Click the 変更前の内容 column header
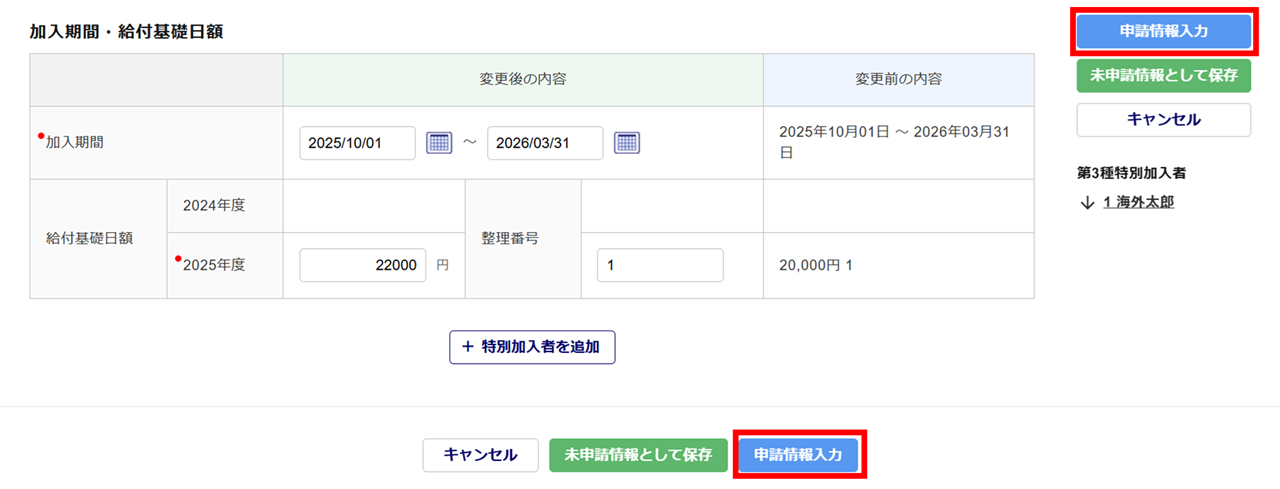Screen dimensions: 1280x489 tap(898, 79)
